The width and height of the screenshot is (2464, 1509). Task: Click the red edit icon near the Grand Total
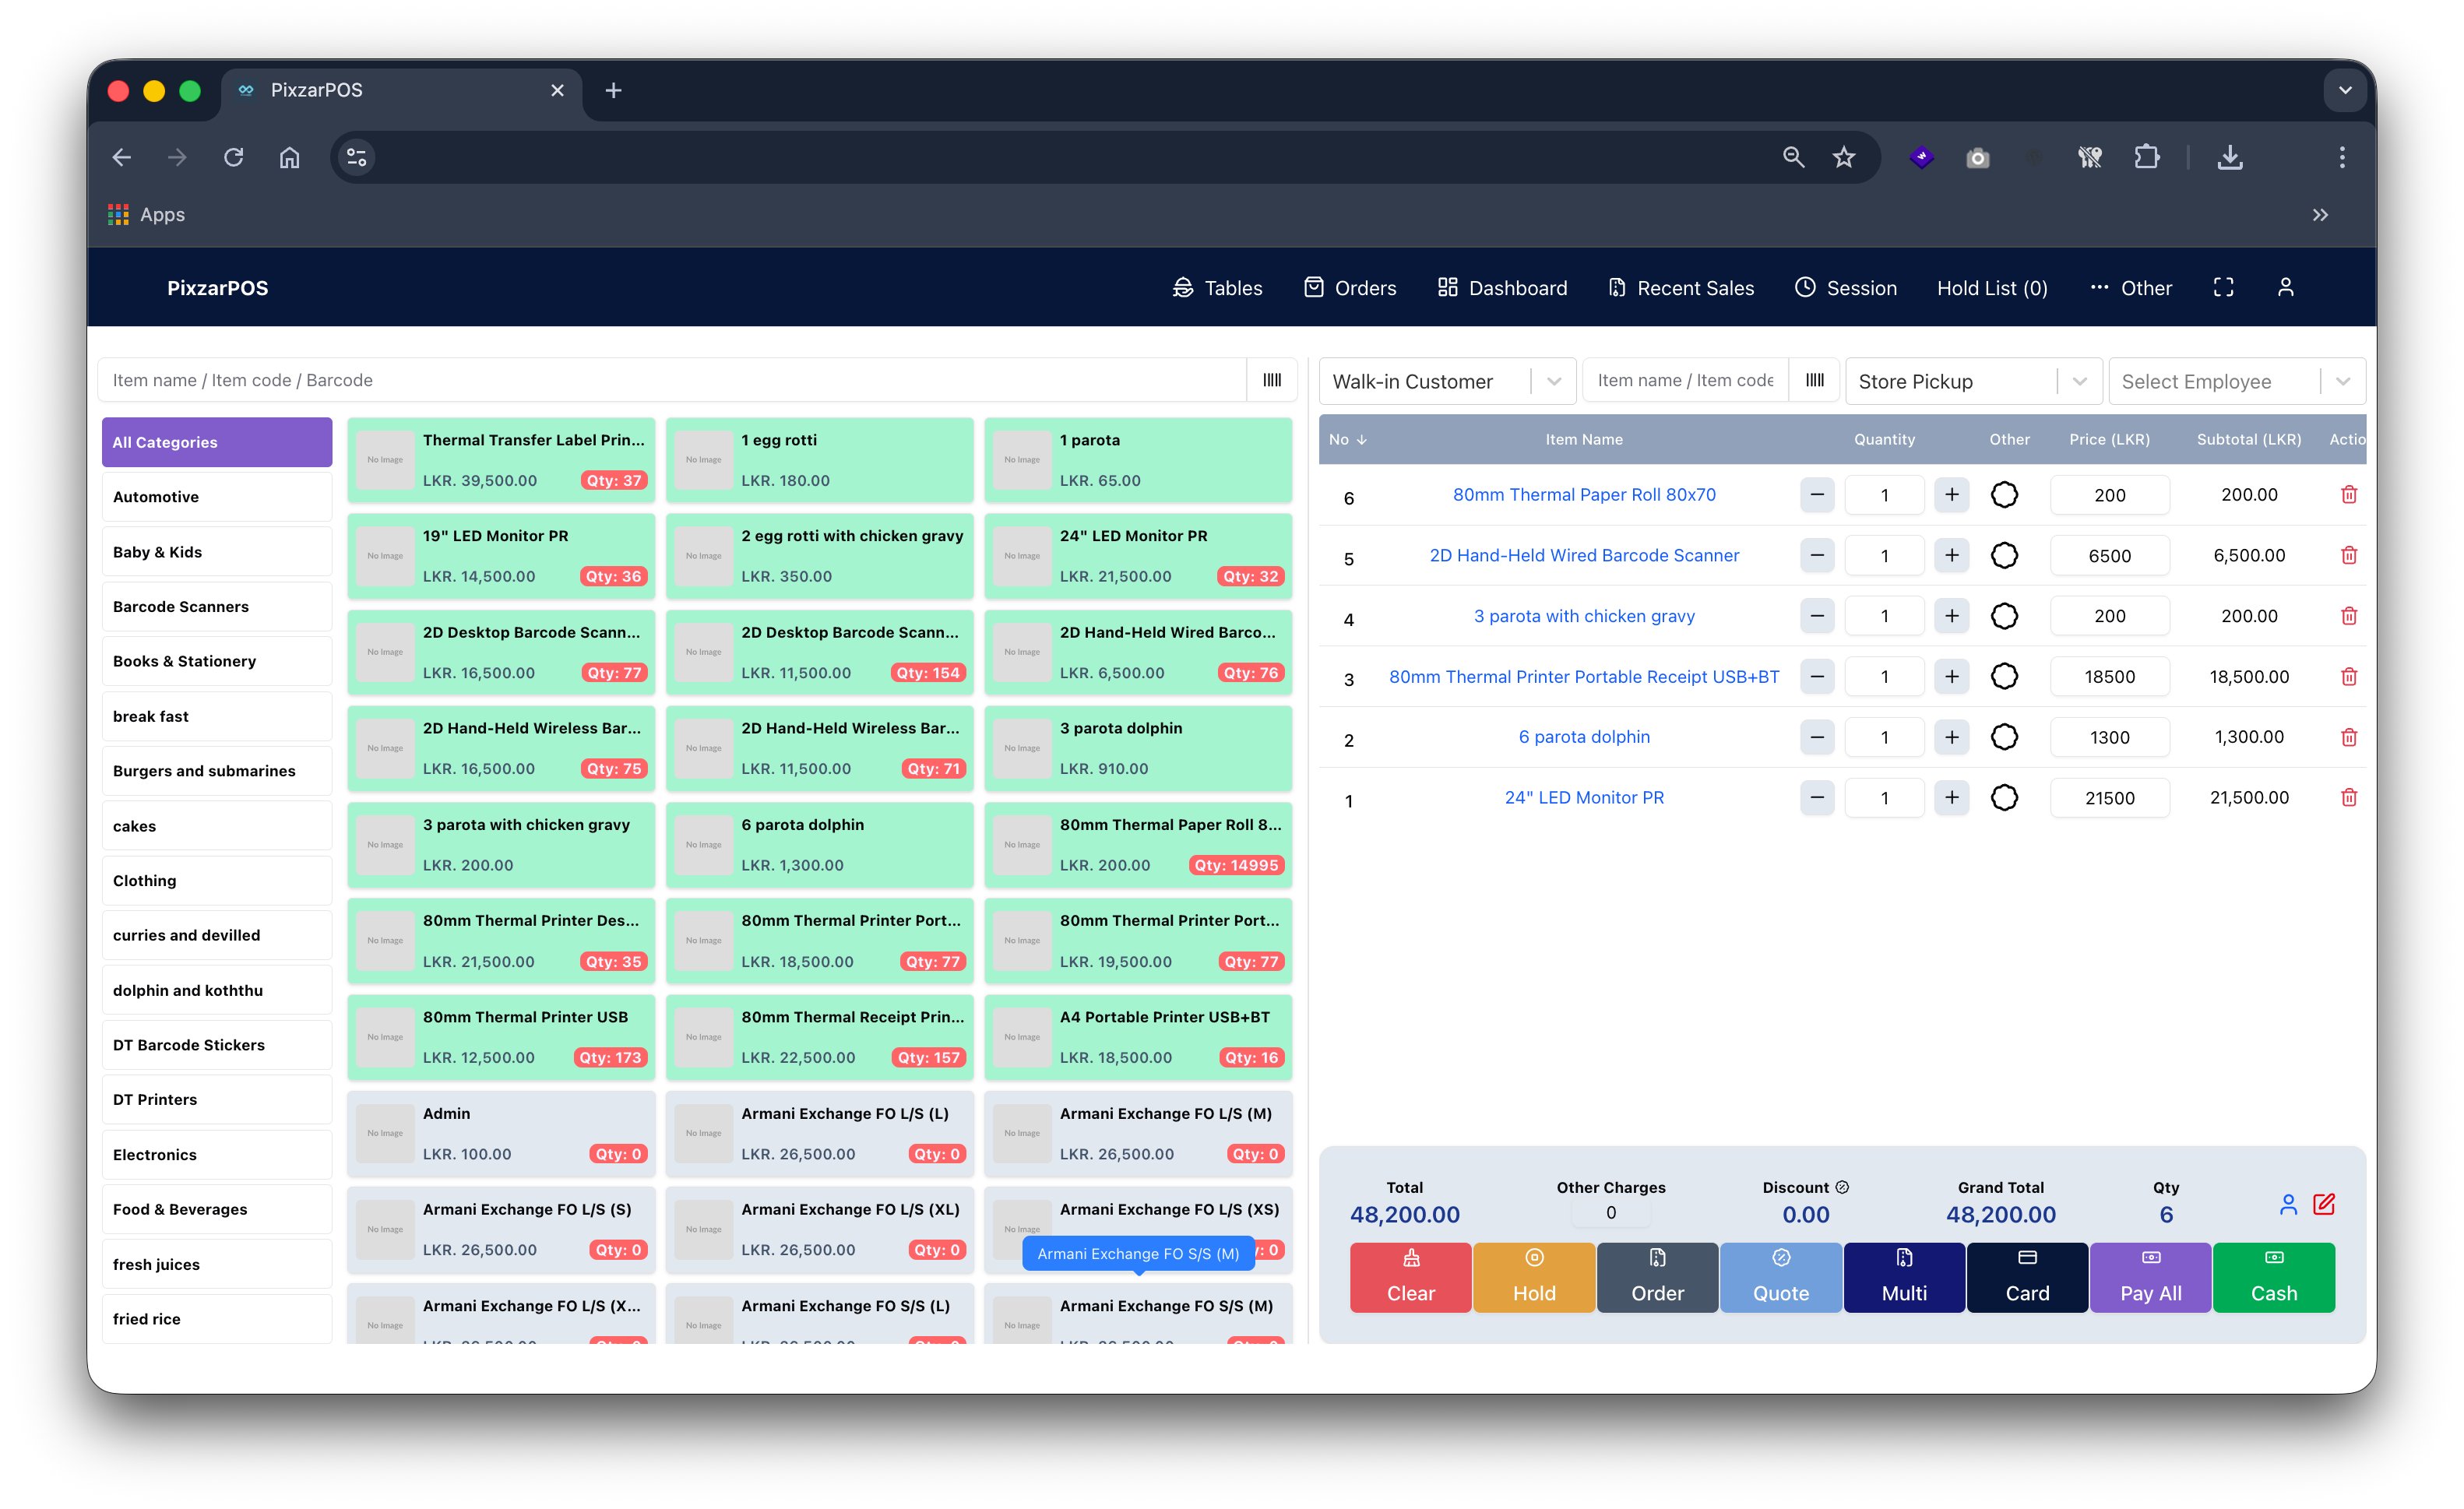[2325, 1205]
